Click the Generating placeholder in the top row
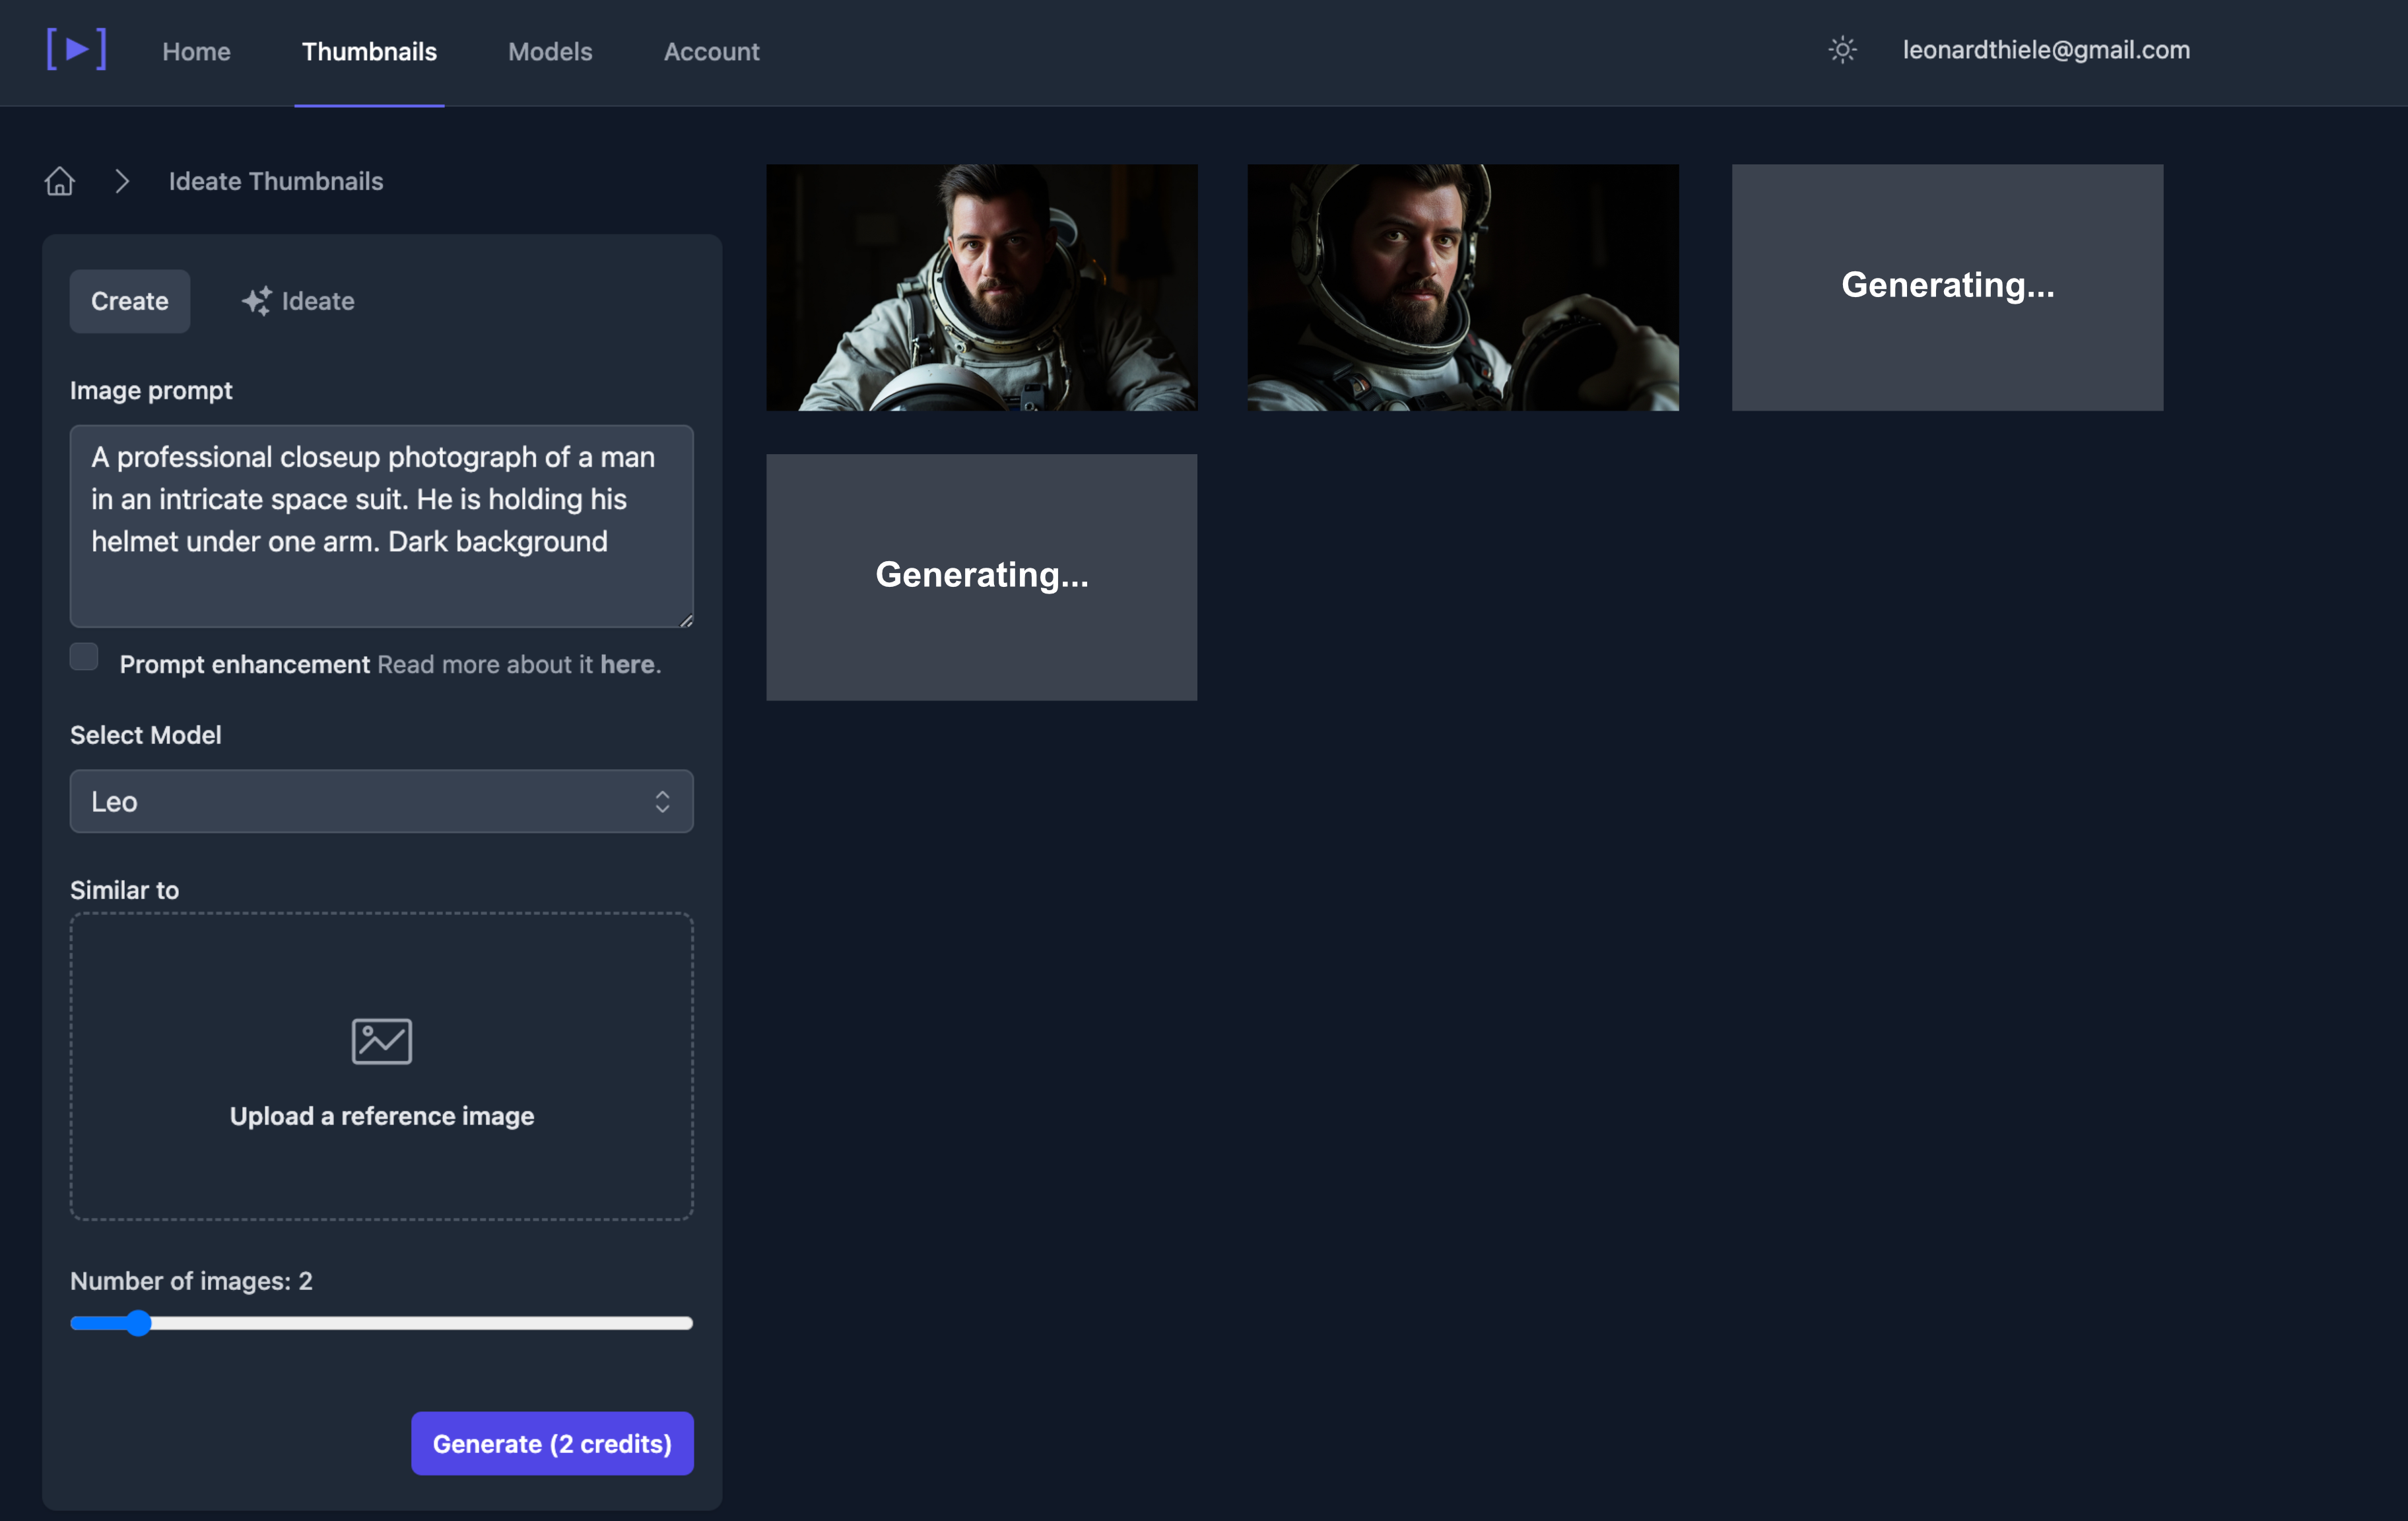Image resolution: width=2408 pixels, height=1521 pixels. [x=1947, y=287]
